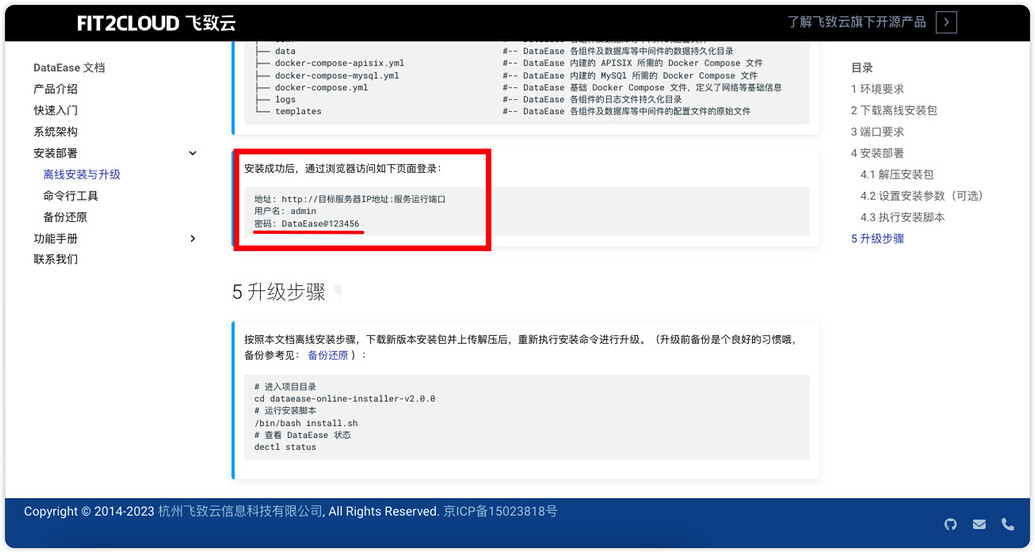Open 系统架构 in sidebar
The height and width of the screenshot is (552, 1035).
(55, 131)
